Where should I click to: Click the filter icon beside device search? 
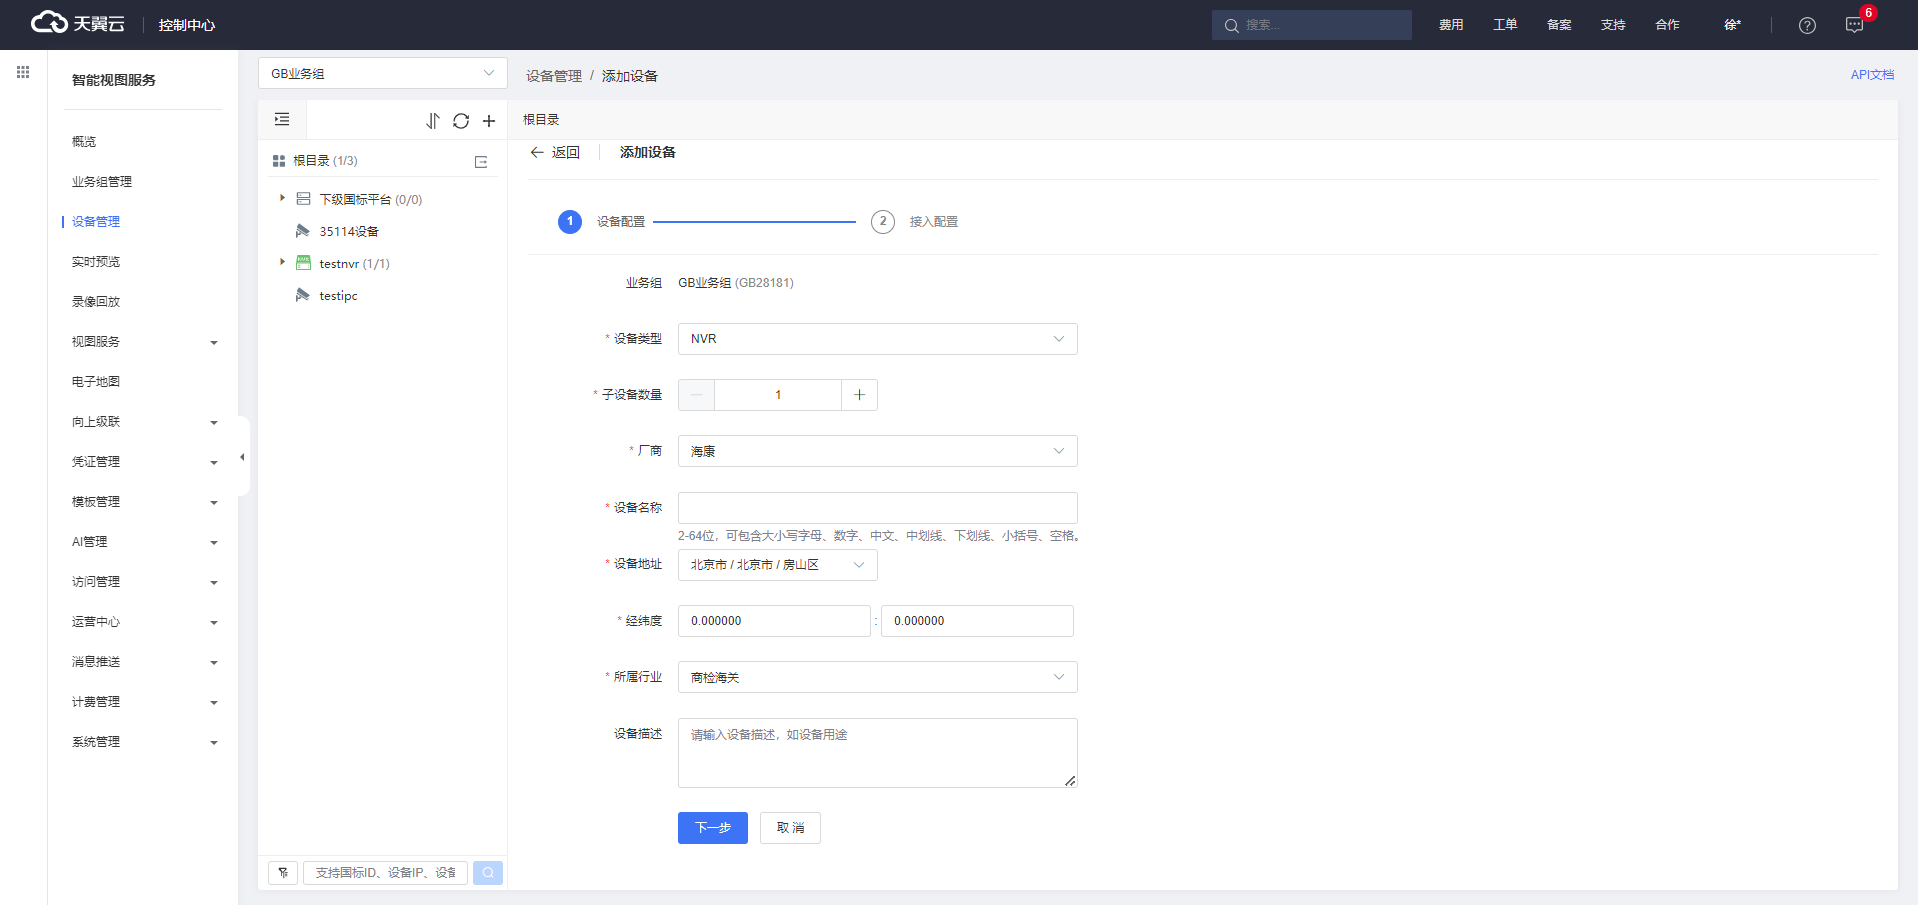(283, 873)
